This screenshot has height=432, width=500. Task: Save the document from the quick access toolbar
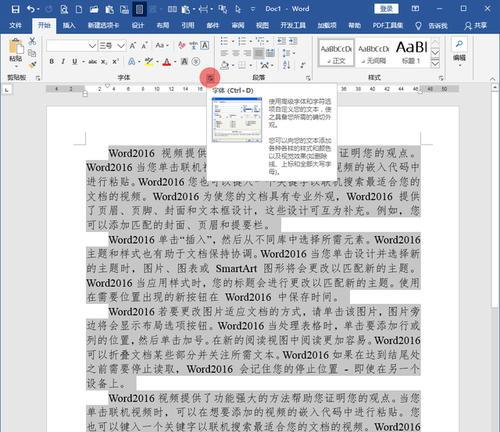pos(15,9)
